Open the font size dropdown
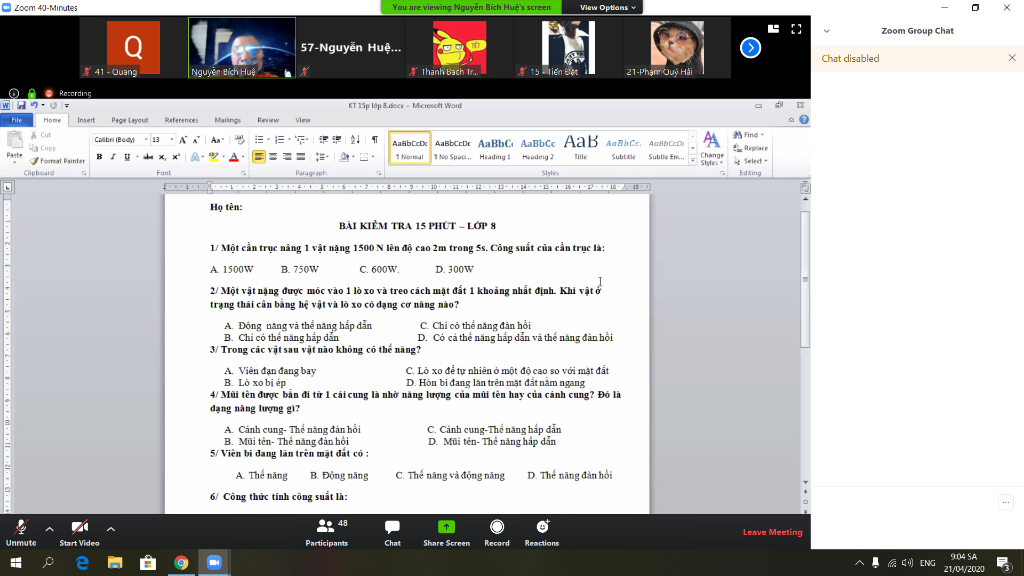Viewport: 1024px width, 576px height. point(172,140)
